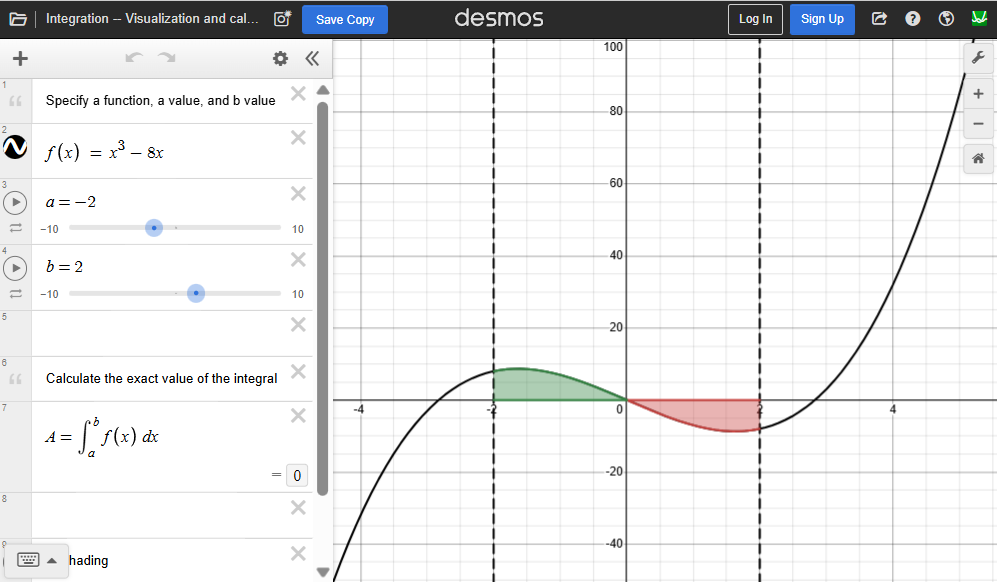Click the Desmos logo
Viewport: 997px width, 582px height.
tap(499, 18)
